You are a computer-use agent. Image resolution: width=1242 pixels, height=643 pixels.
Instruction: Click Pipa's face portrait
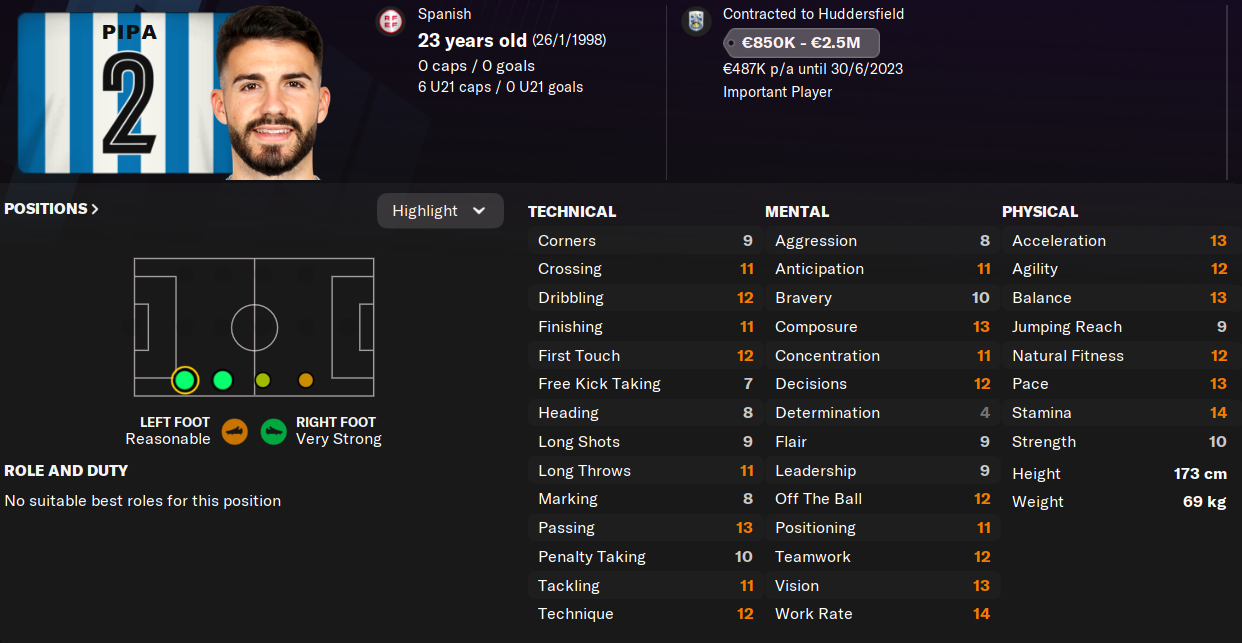click(267, 95)
